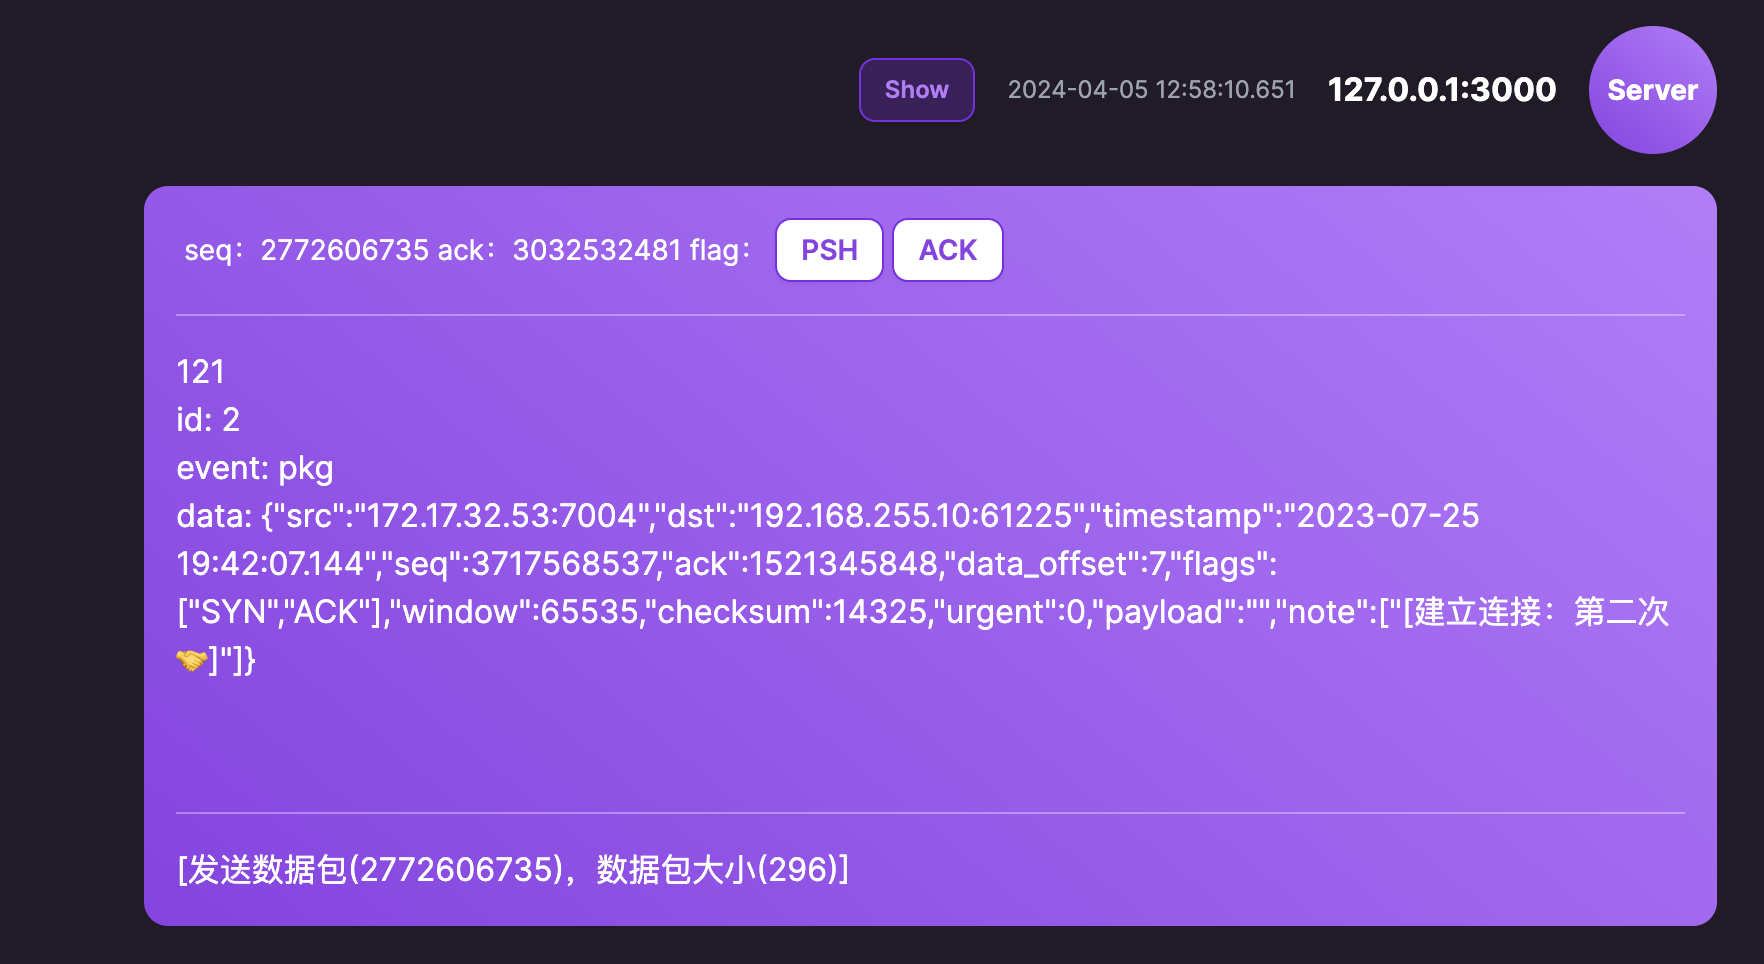The image size is (1764, 964).
Task: Click the flag: label
Action: point(720,250)
